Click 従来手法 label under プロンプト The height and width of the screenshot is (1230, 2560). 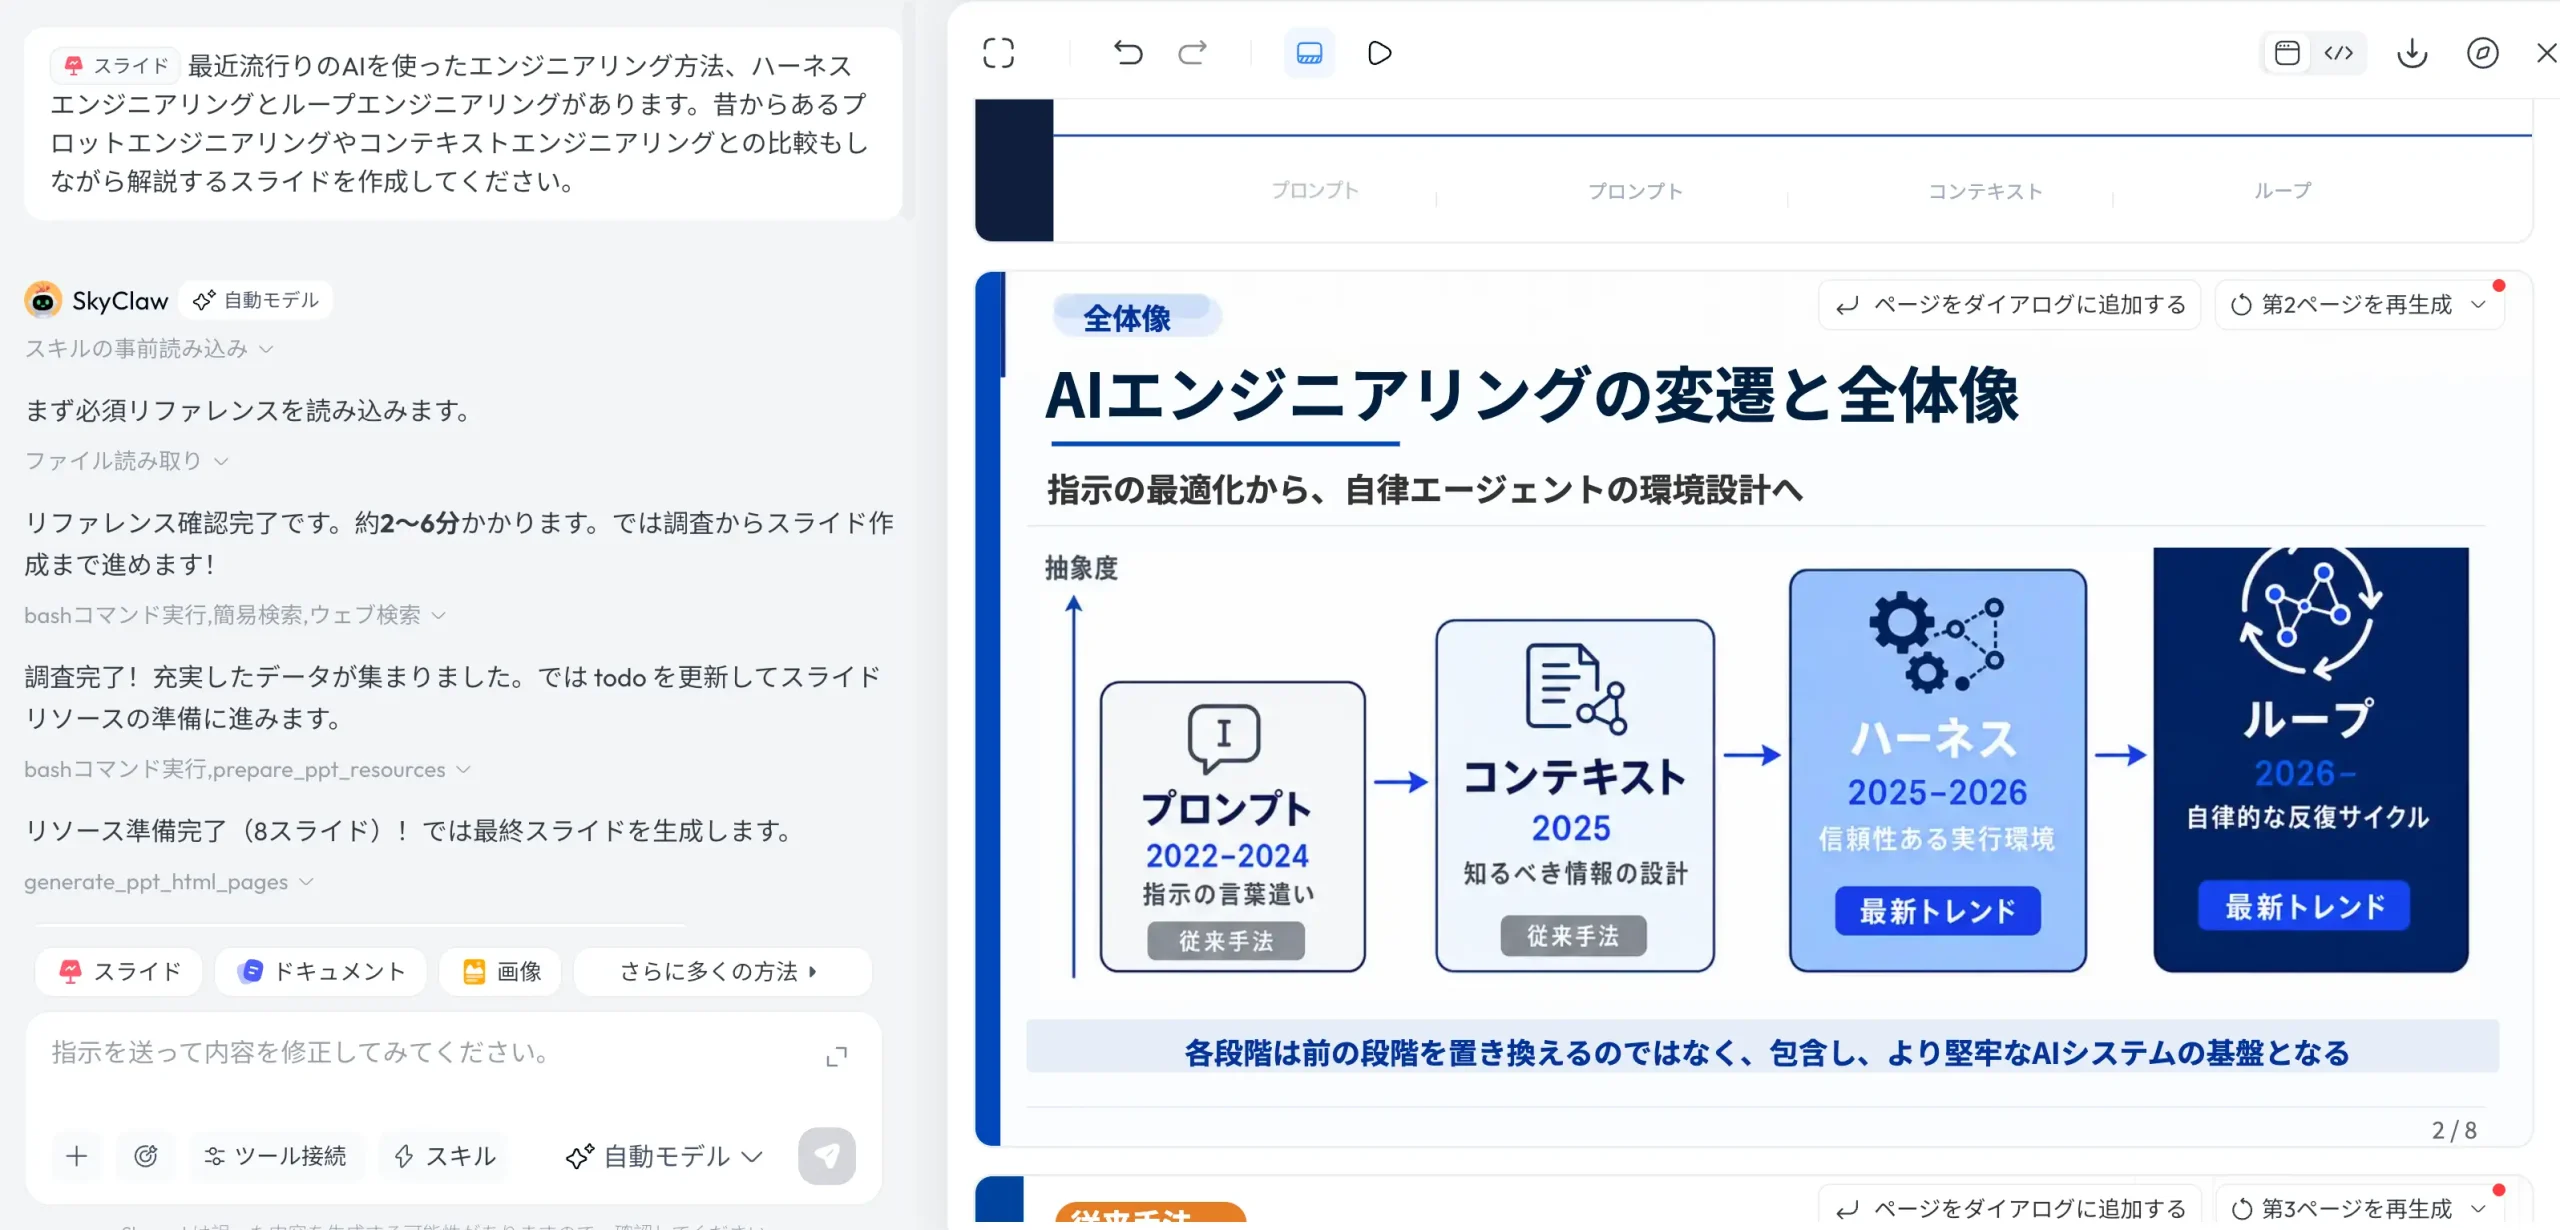point(1226,941)
